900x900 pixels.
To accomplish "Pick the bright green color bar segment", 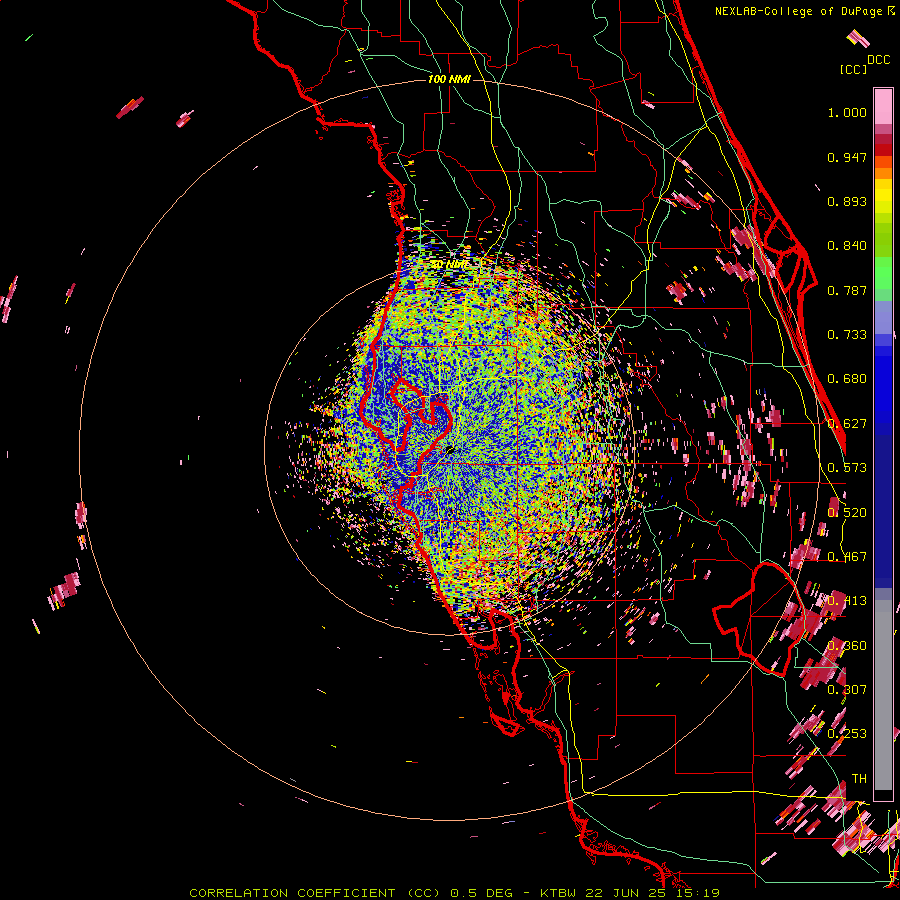I will pos(883,273).
